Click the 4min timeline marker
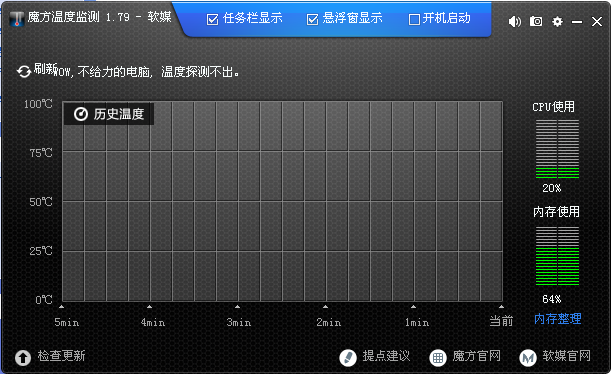The height and width of the screenshot is (374, 611). 153,322
